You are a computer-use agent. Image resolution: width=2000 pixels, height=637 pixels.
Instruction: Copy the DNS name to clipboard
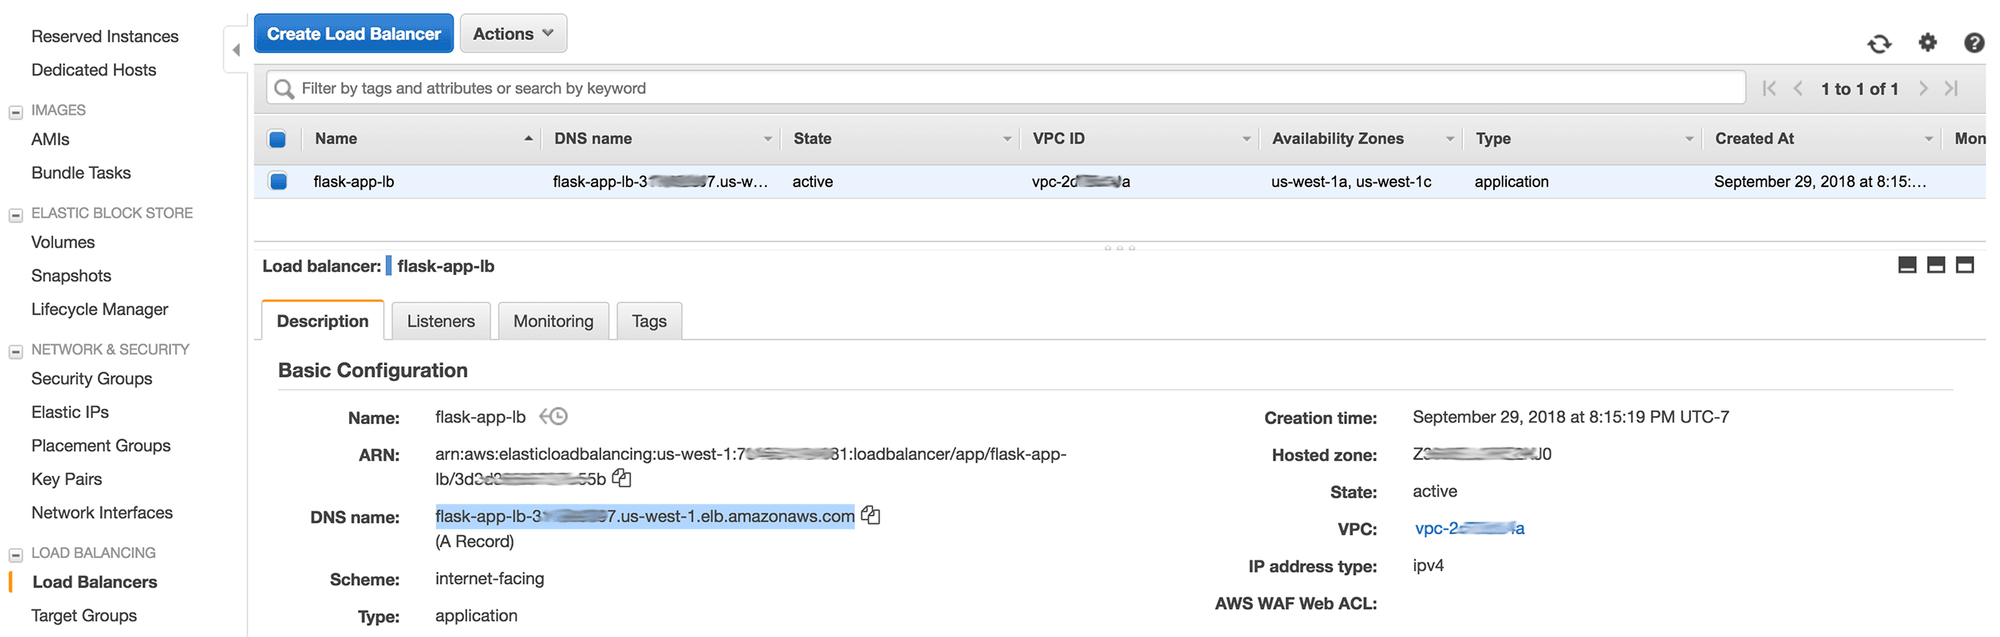[x=871, y=515]
